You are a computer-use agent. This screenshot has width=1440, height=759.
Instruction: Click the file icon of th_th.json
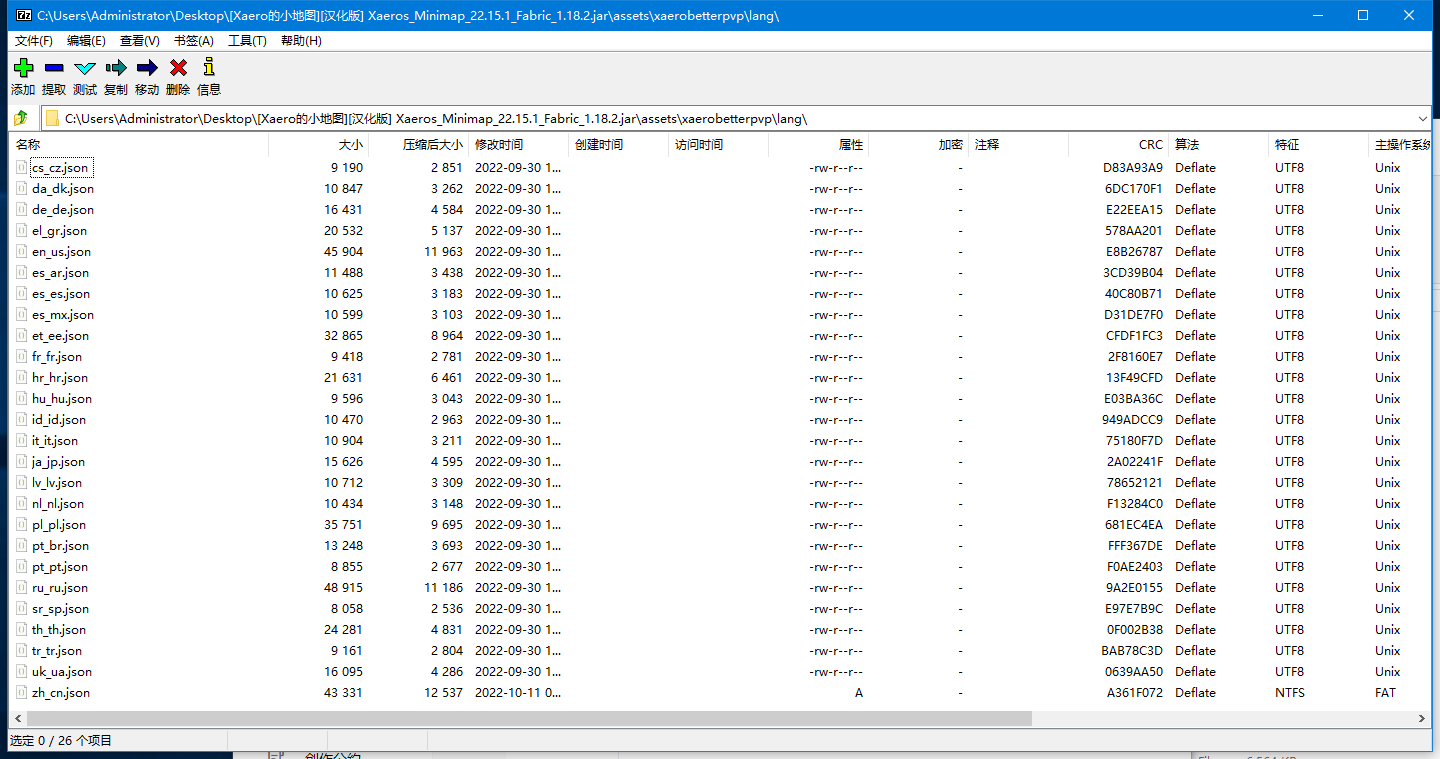22,630
